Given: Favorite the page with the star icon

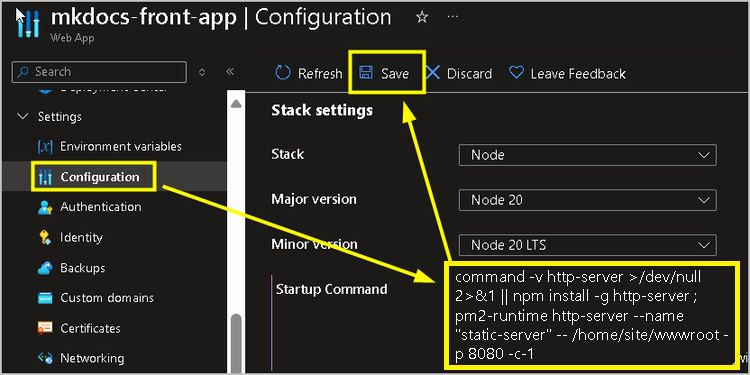Looking at the screenshot, I should tap(422, 18).
